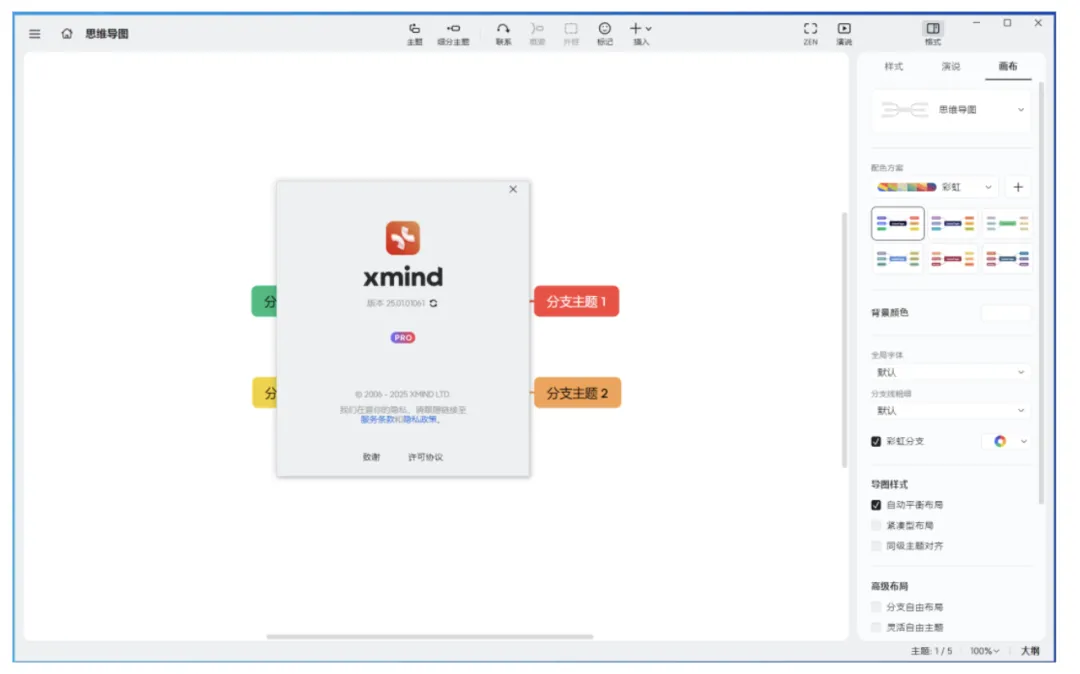Click the canvas vertical scrollbar
This screenshot has width=1080, height=674.
(x=844, y=341)
